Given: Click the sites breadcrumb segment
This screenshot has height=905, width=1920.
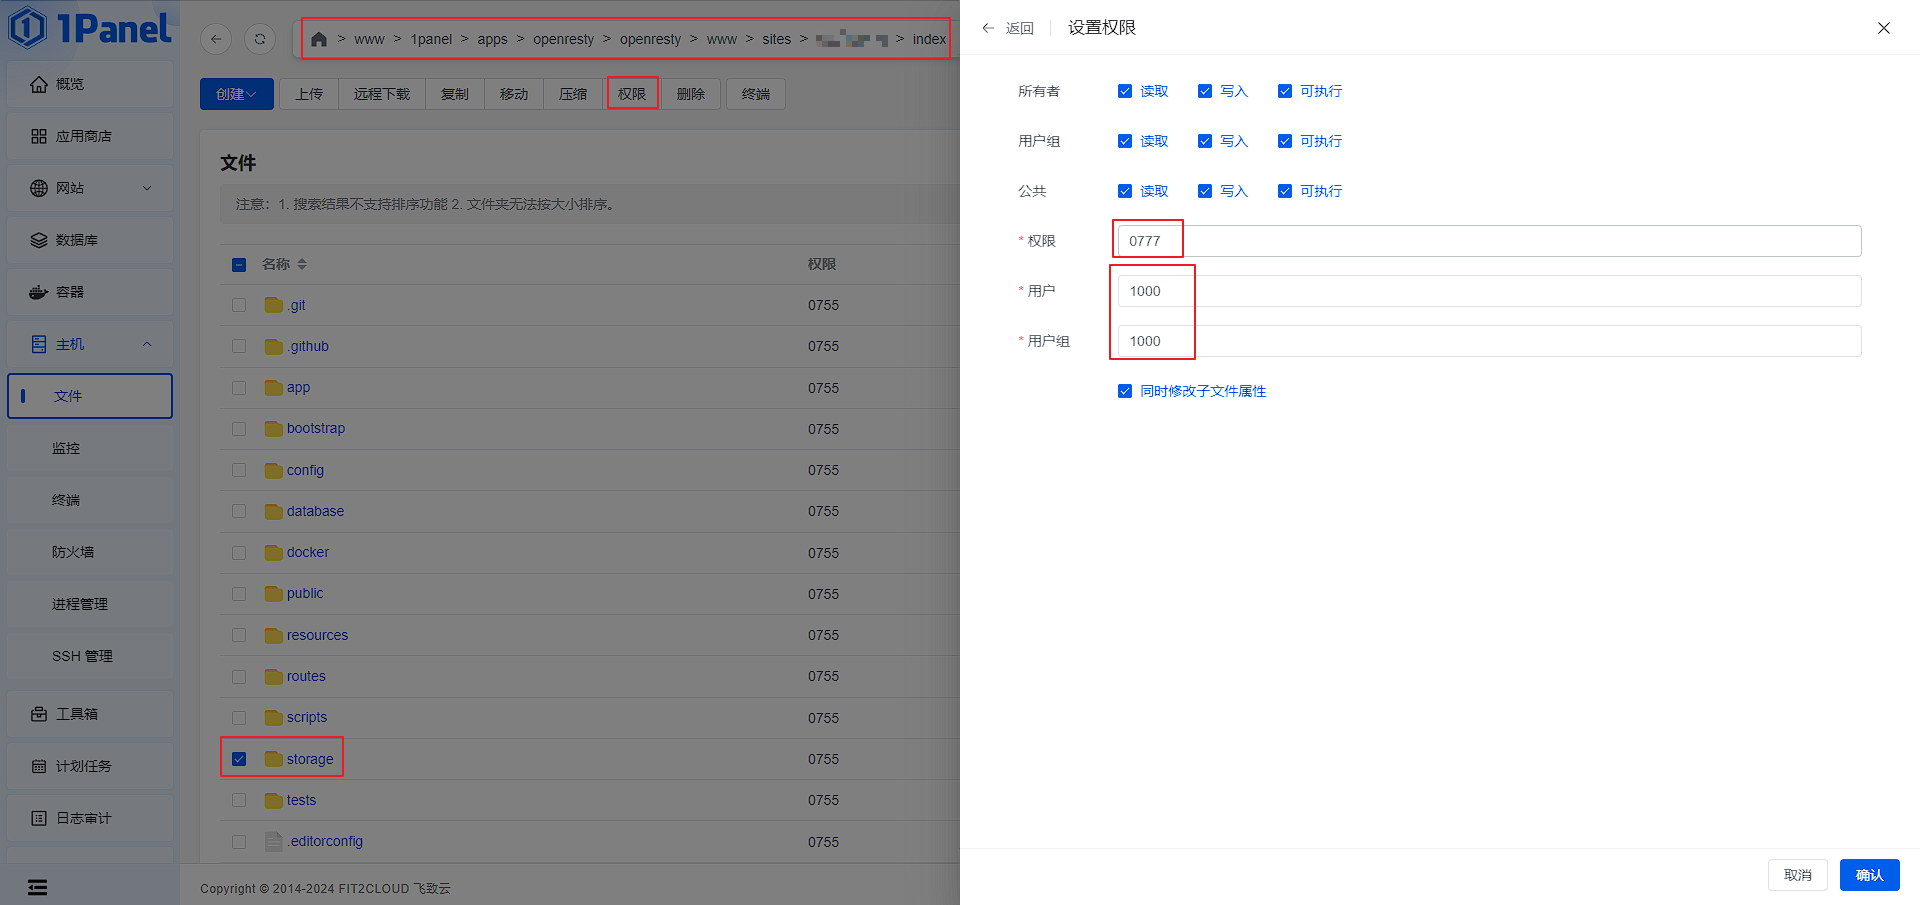Looking at the screenshot, I should 776,39.
